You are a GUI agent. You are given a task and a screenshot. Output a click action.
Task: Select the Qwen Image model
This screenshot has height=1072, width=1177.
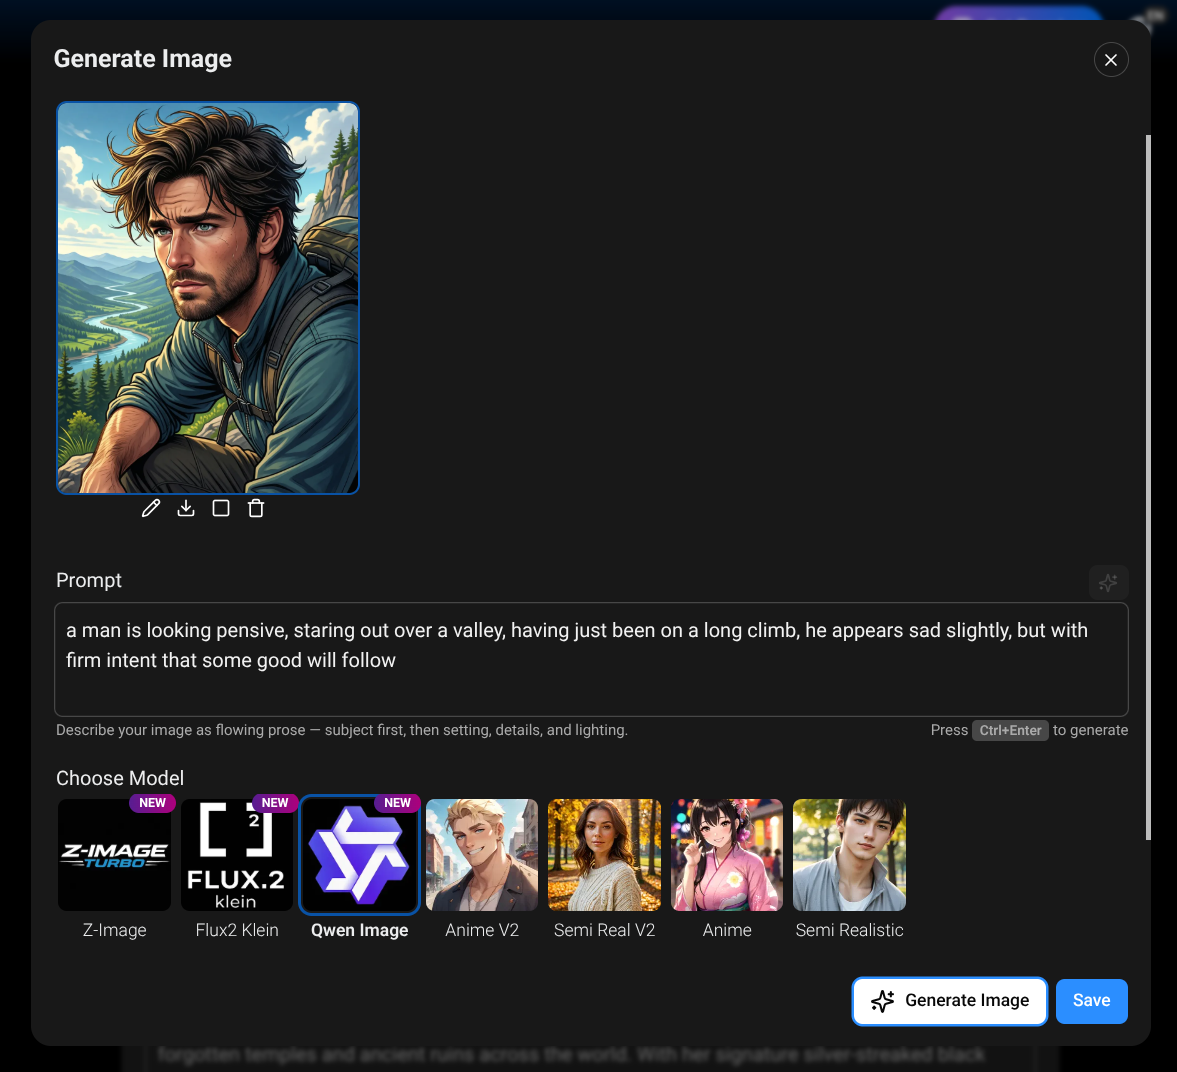pos(360,855)
